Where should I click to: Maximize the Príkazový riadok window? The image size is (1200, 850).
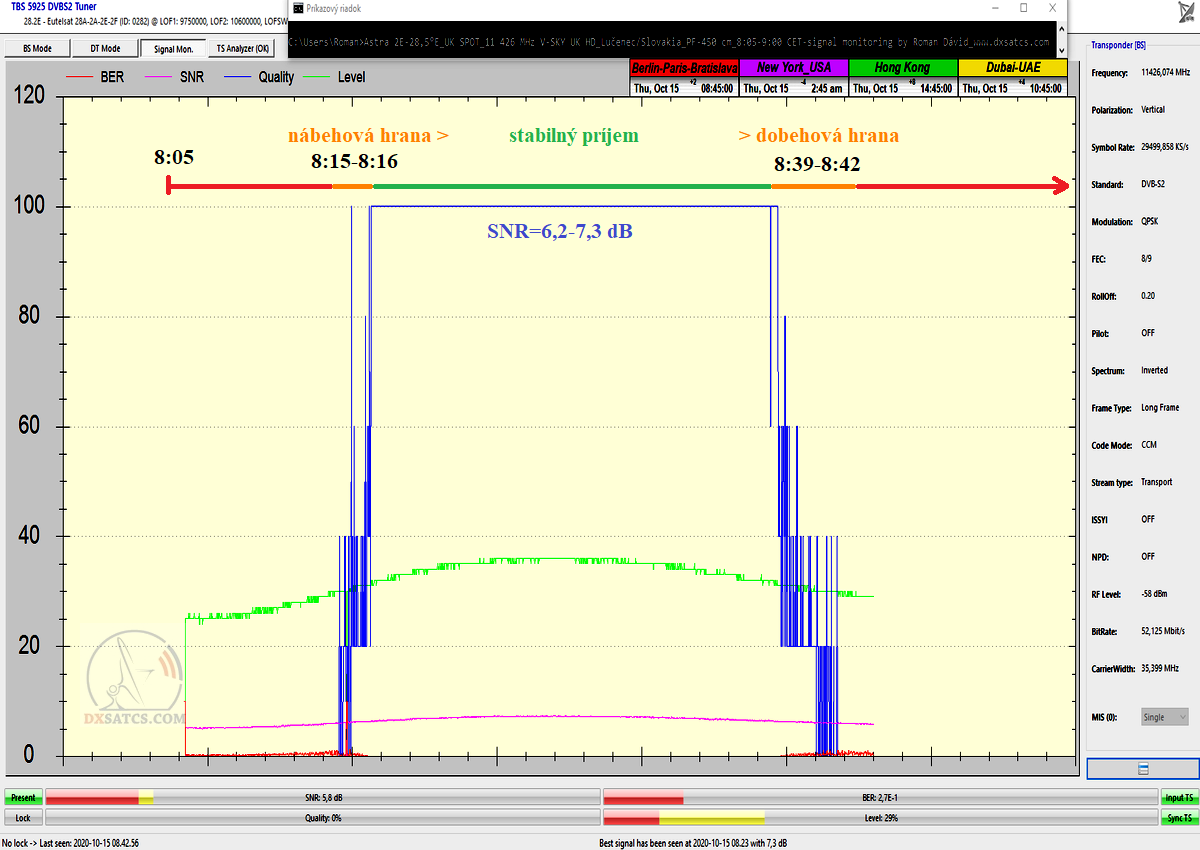click(1023, 8)
